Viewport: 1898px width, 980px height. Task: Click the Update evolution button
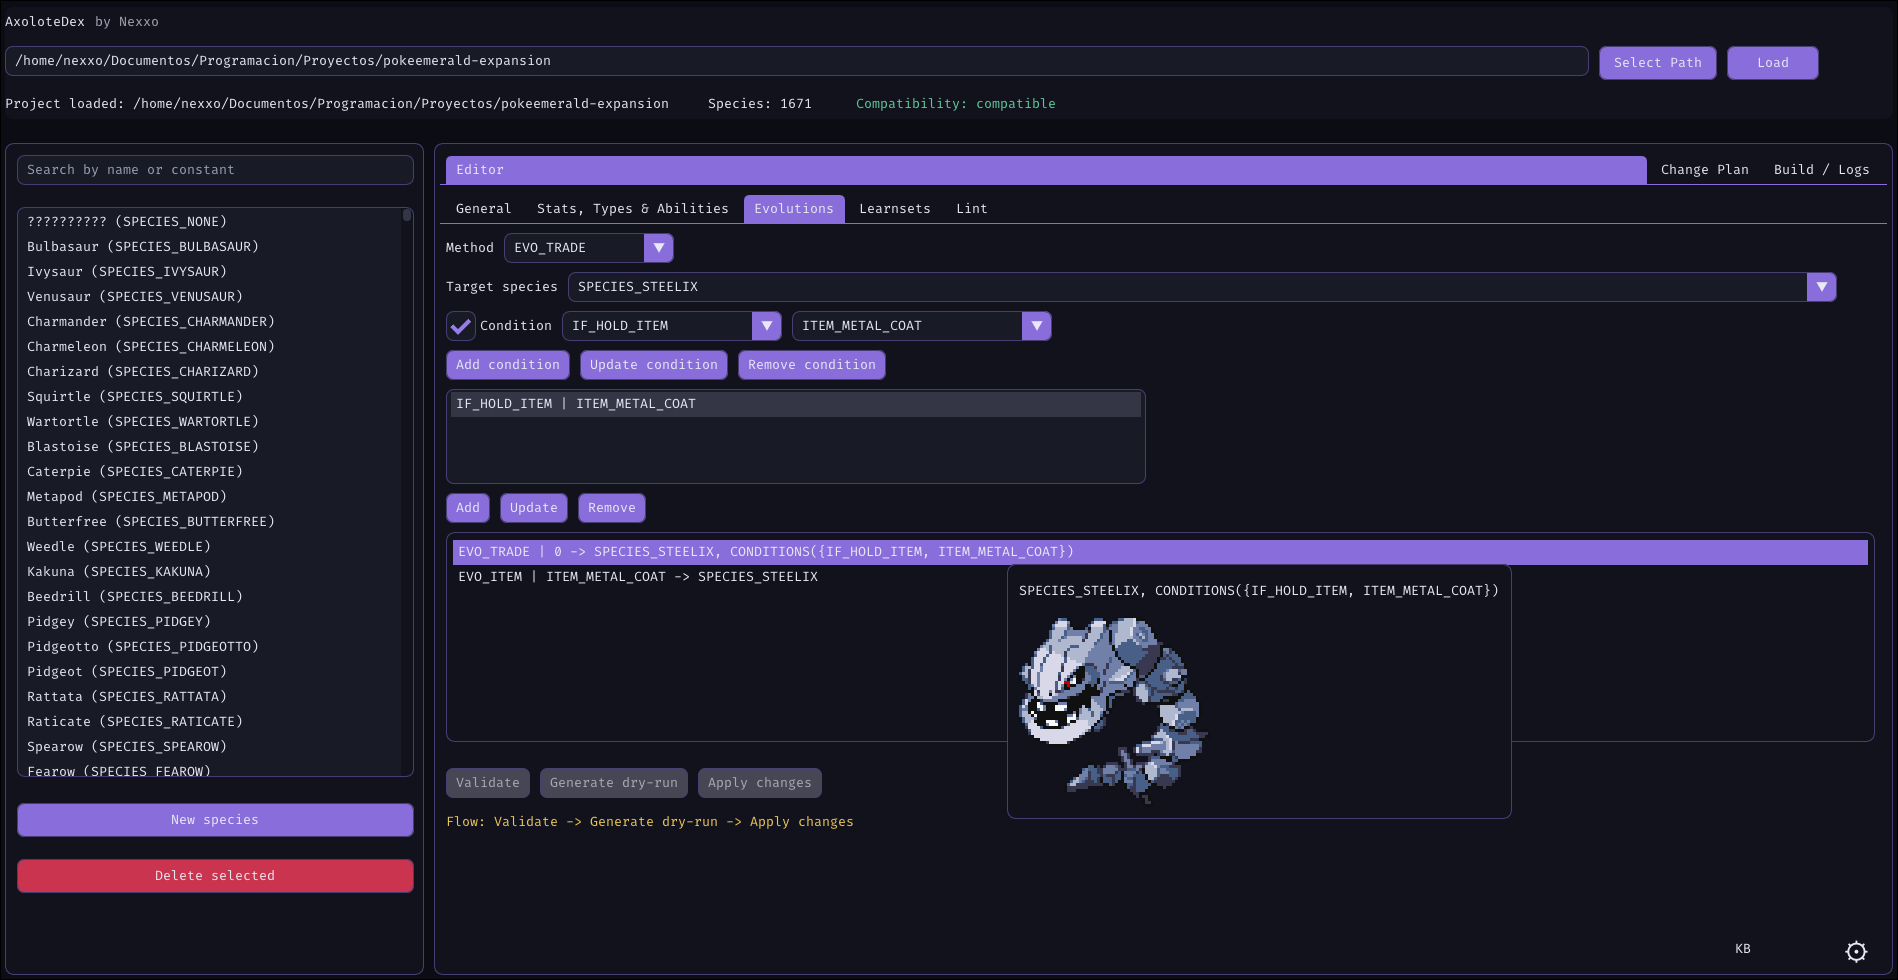point(534,508)
